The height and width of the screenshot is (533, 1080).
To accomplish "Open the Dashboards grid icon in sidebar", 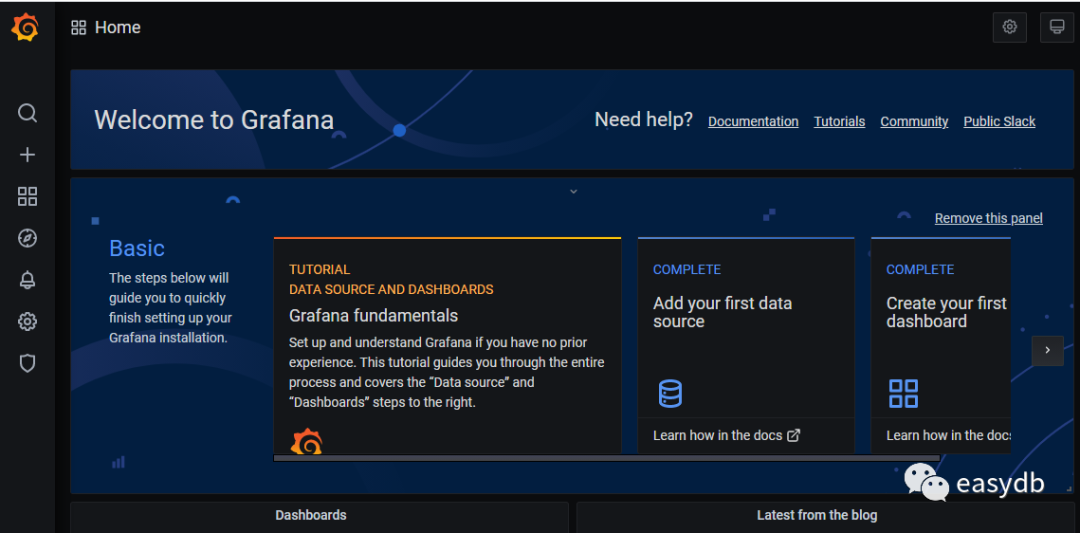I will click(27, 197).
